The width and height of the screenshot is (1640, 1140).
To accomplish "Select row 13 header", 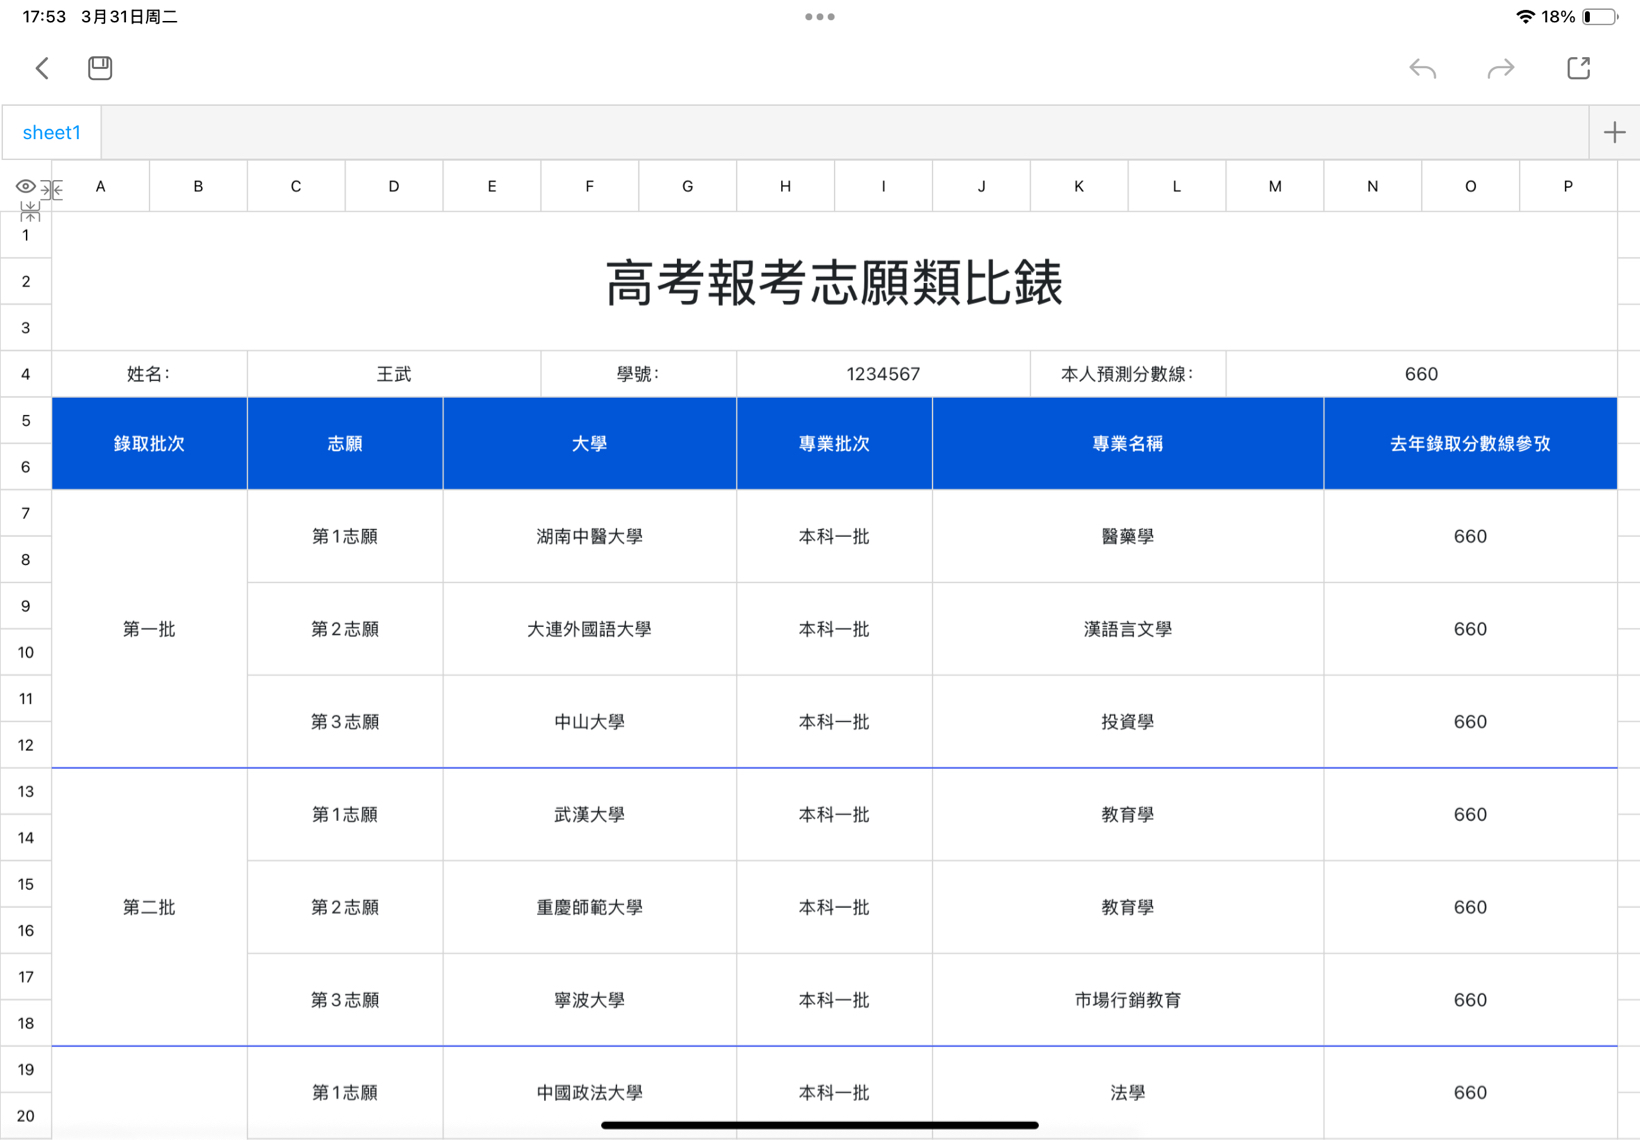I will pyautogui.click(x=26, y=791).
